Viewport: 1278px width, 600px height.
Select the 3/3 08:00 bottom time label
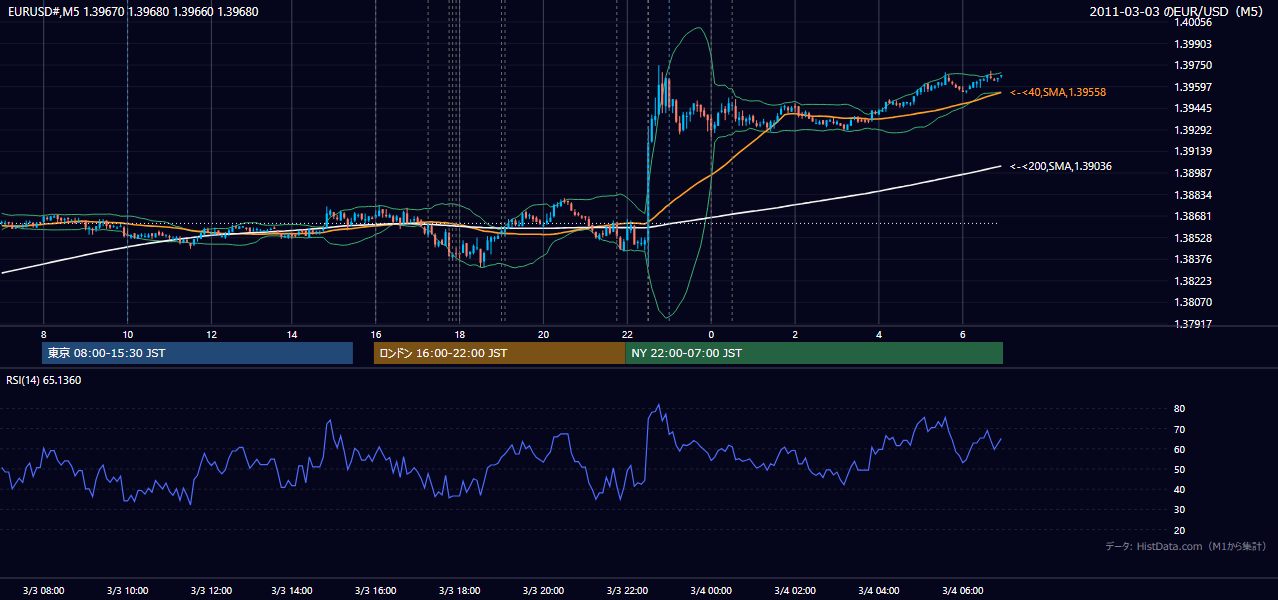[43, 591]
